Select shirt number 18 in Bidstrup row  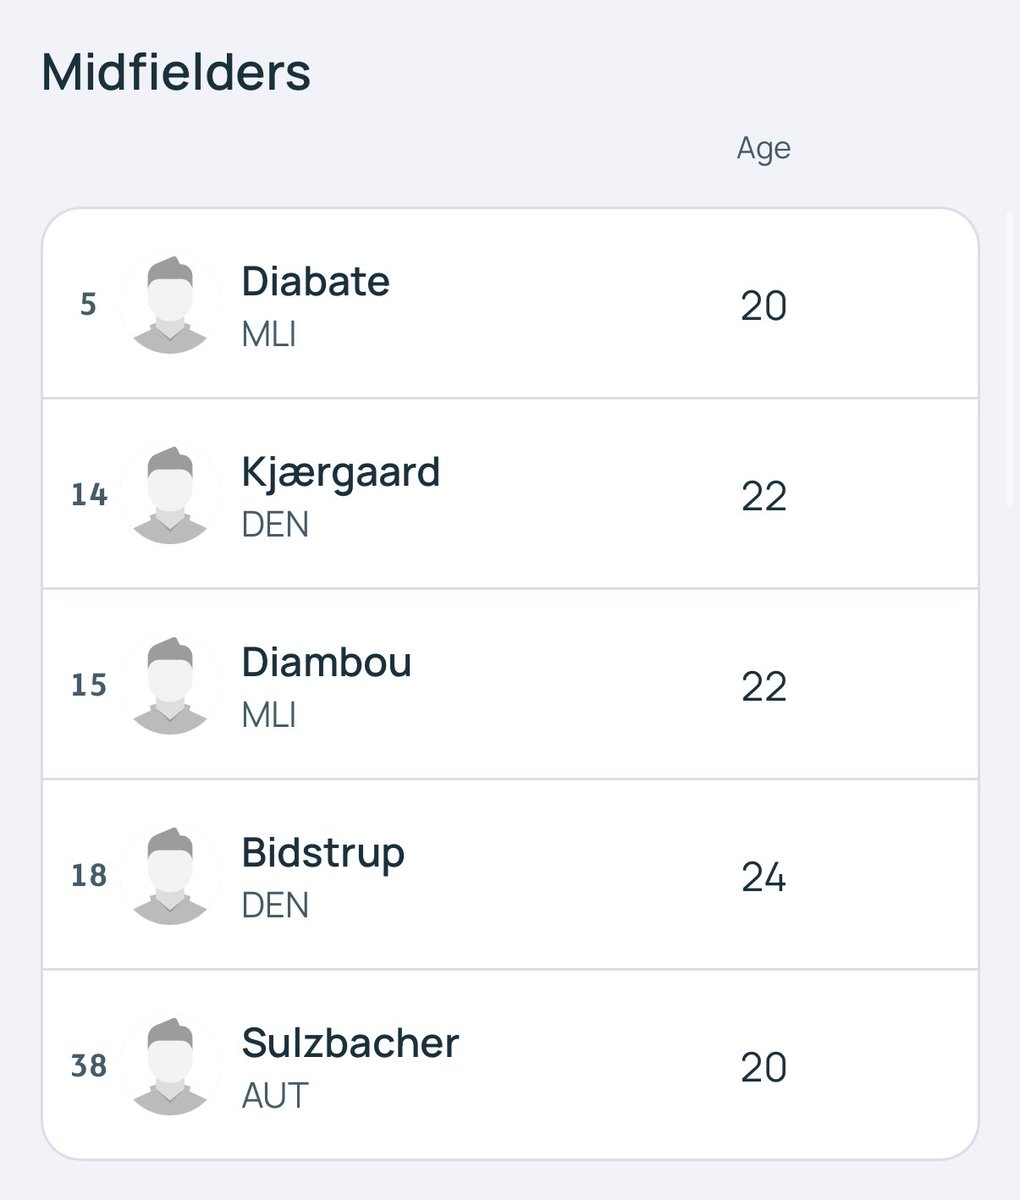coord(88,876)
